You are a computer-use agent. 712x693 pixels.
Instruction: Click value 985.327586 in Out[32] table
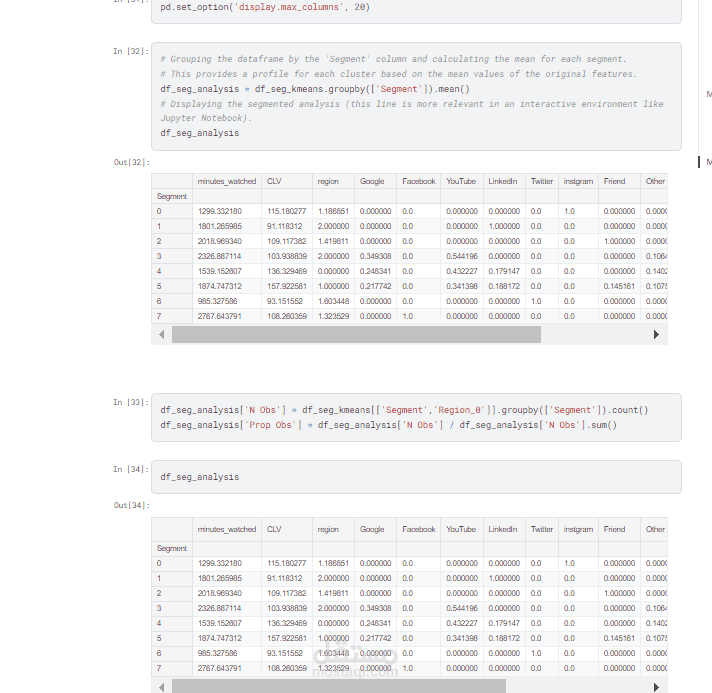(x=218, y=301)
